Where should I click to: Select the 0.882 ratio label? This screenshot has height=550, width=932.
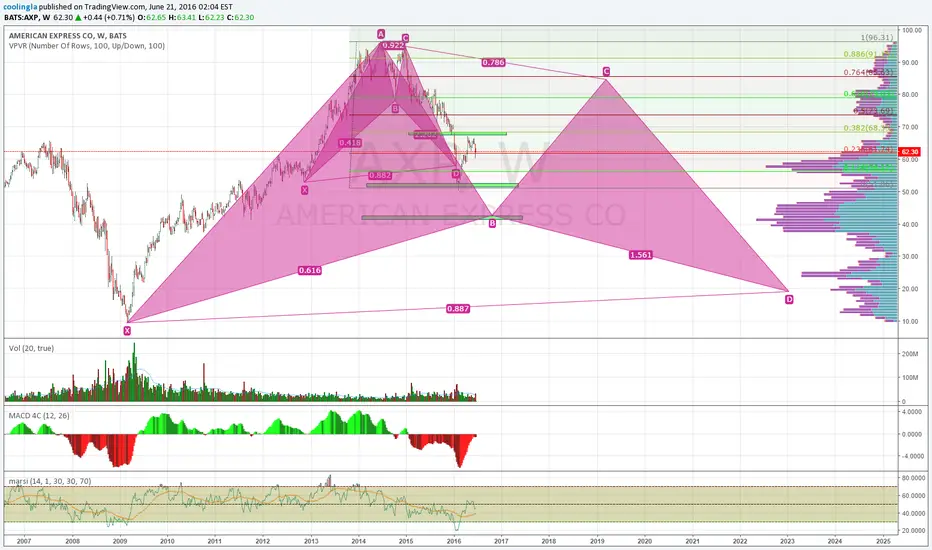coord(380,175)
